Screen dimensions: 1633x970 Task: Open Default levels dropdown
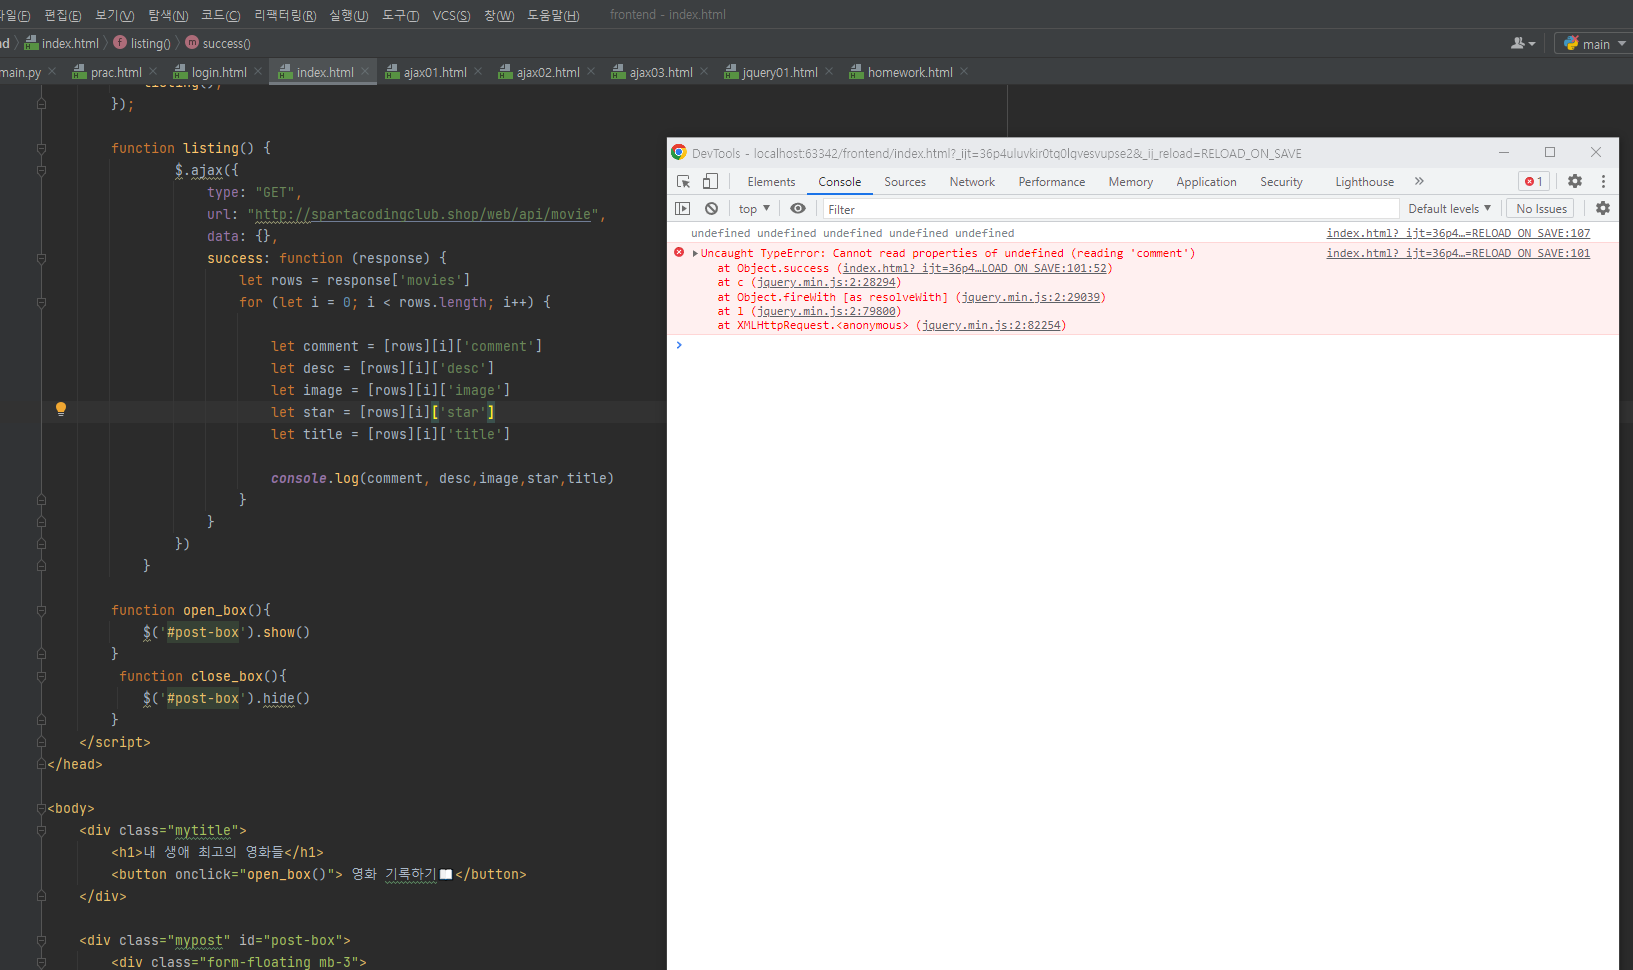[x=1450, y=208]
